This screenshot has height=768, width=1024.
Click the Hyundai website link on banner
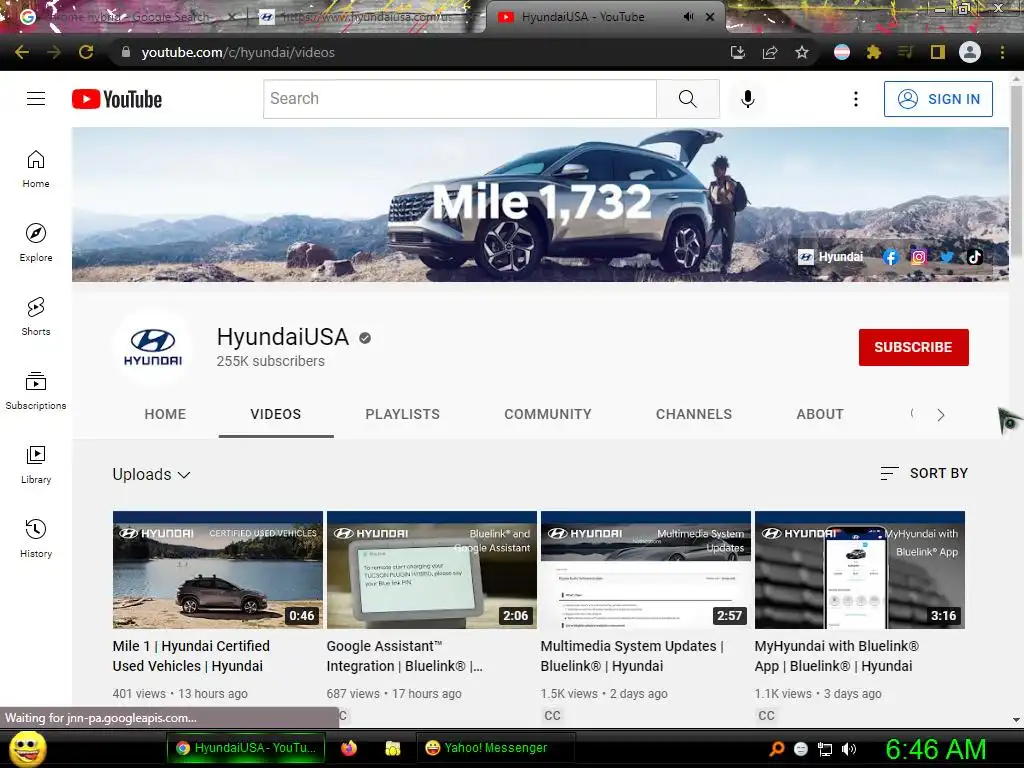[831, 257]
